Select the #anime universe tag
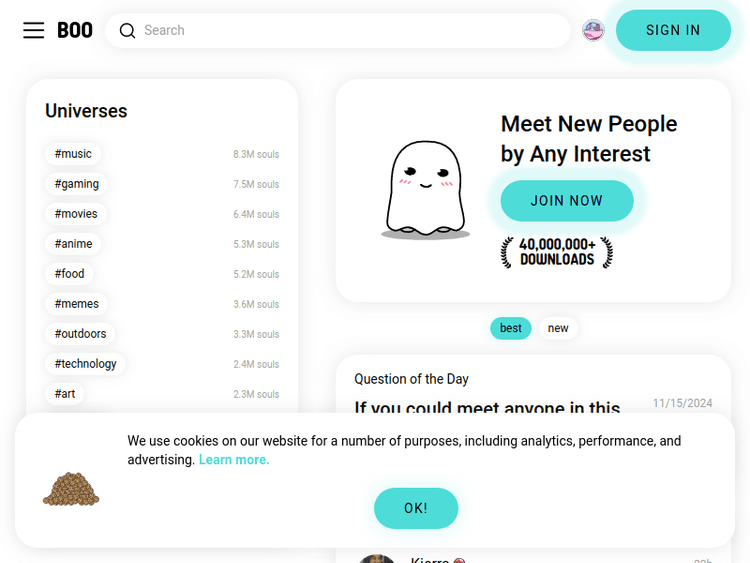This screenshot has width=750, height=563. pyautogui.click(x=73, y=244)
